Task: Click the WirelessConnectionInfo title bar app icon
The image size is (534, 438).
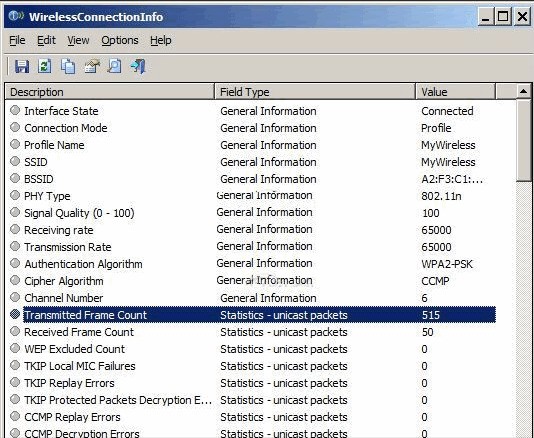Action: 16,16
